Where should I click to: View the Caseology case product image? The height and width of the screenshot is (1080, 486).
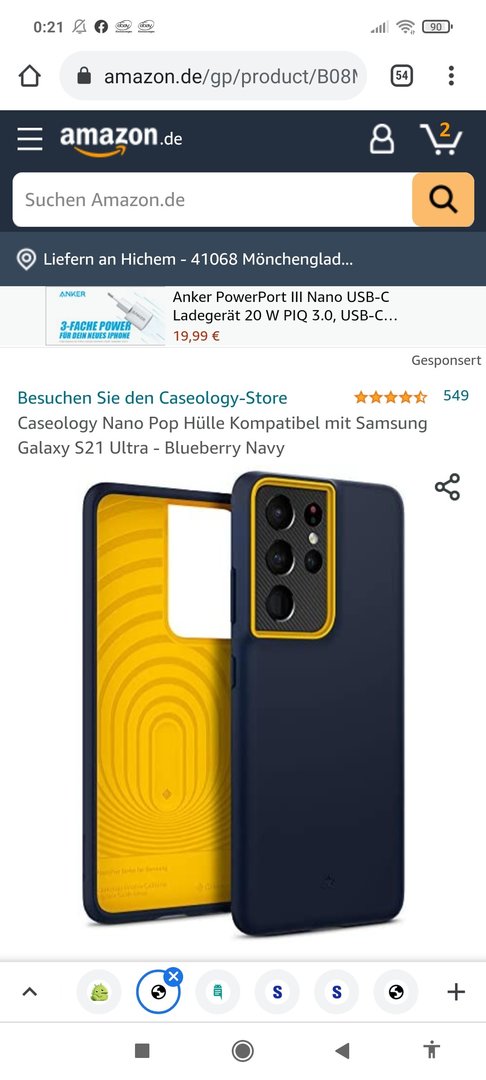tap(243, 703)
